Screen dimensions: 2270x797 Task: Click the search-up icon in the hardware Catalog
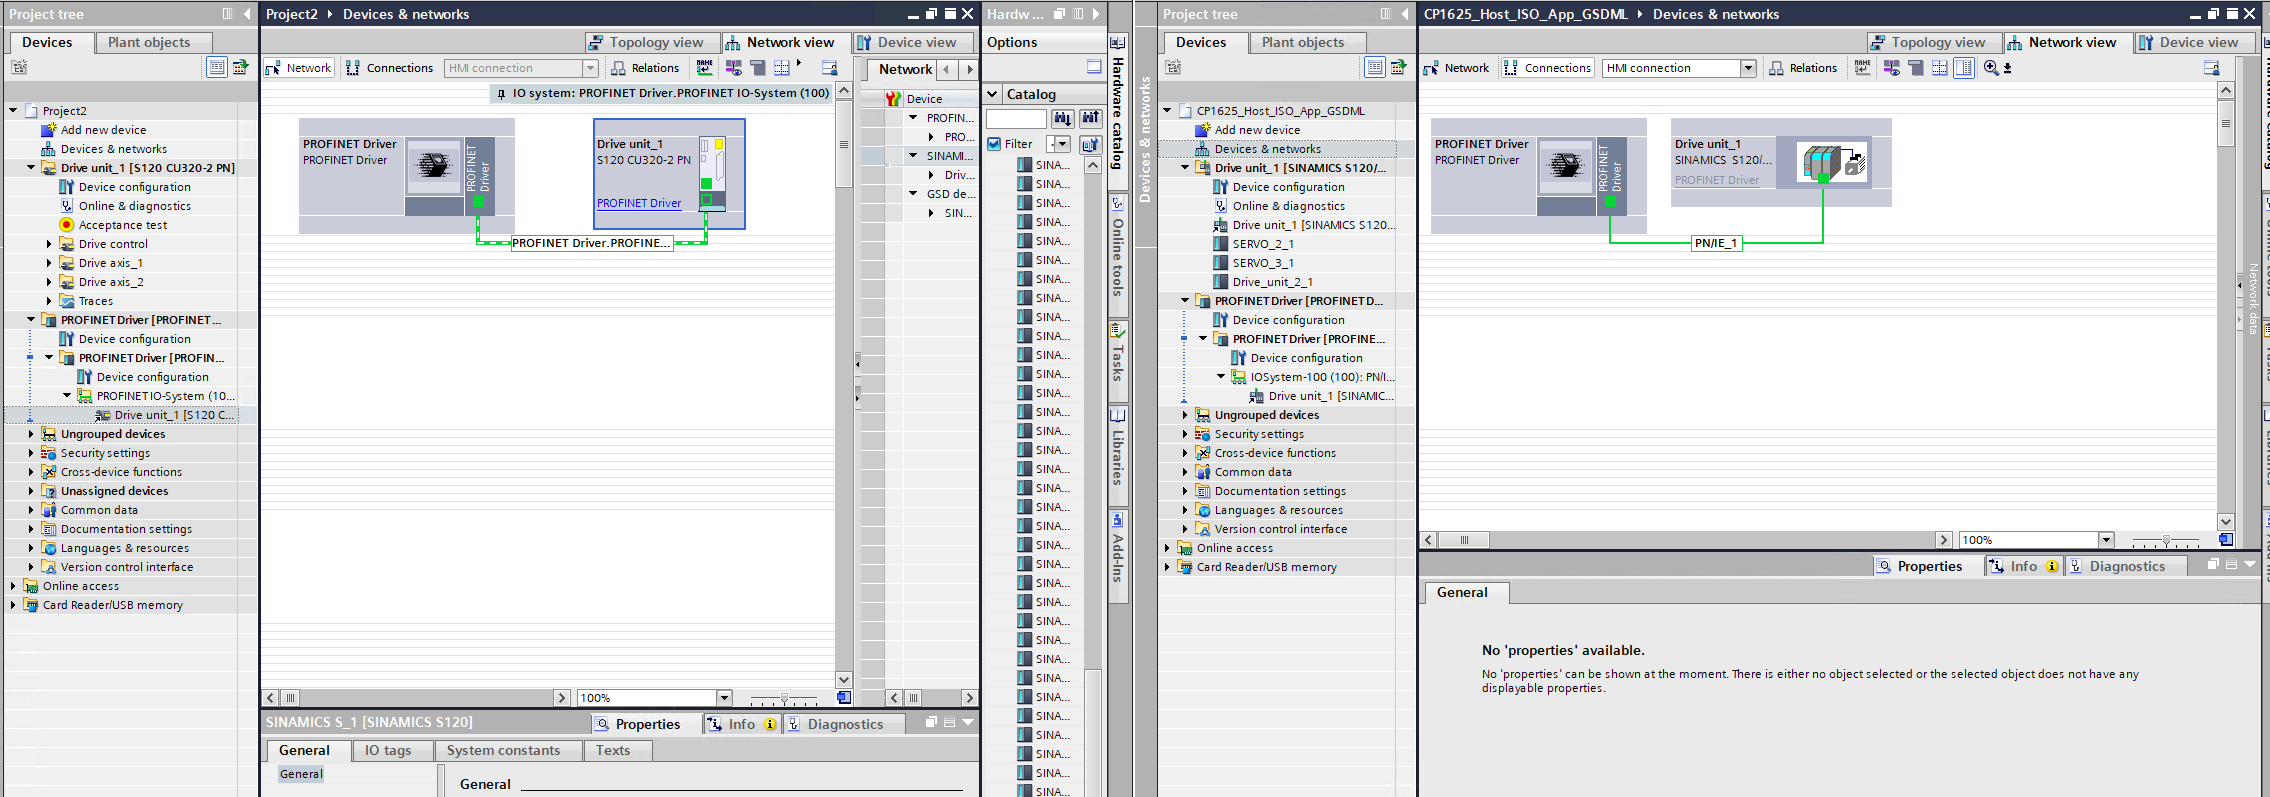click(x=1090, y=119)
